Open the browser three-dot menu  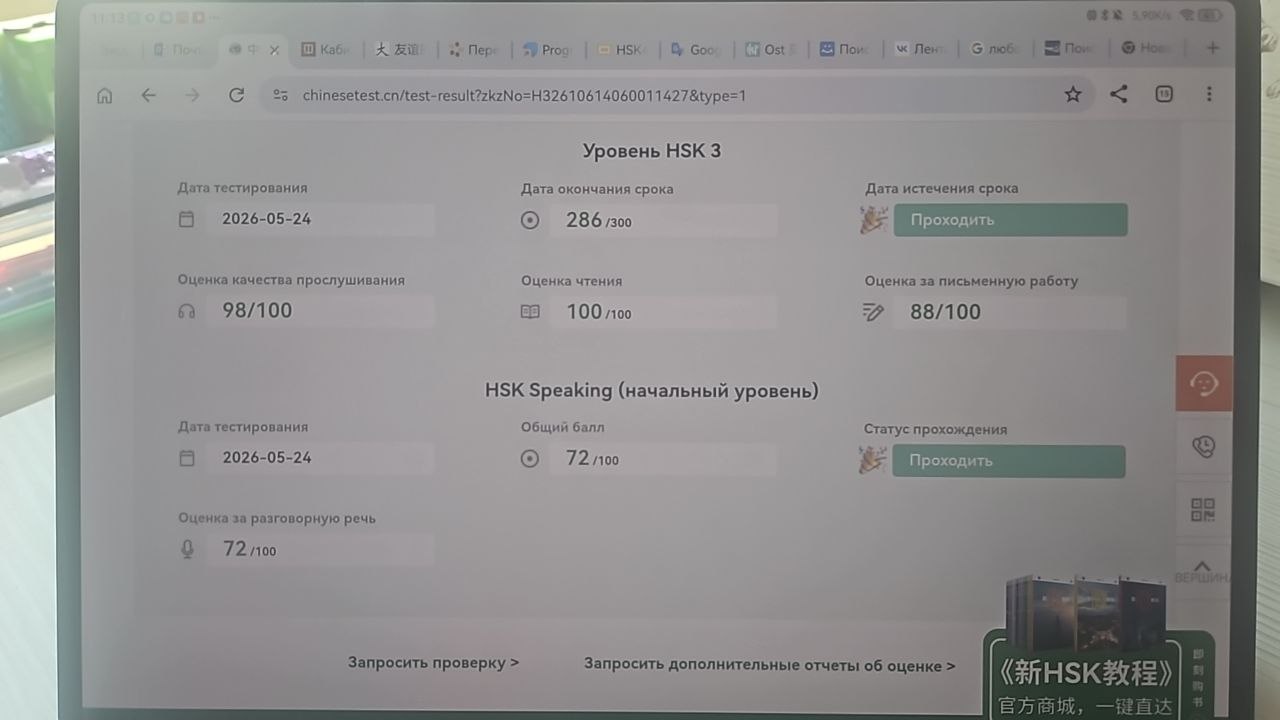pyautogui.click(x=1209, y=94)
